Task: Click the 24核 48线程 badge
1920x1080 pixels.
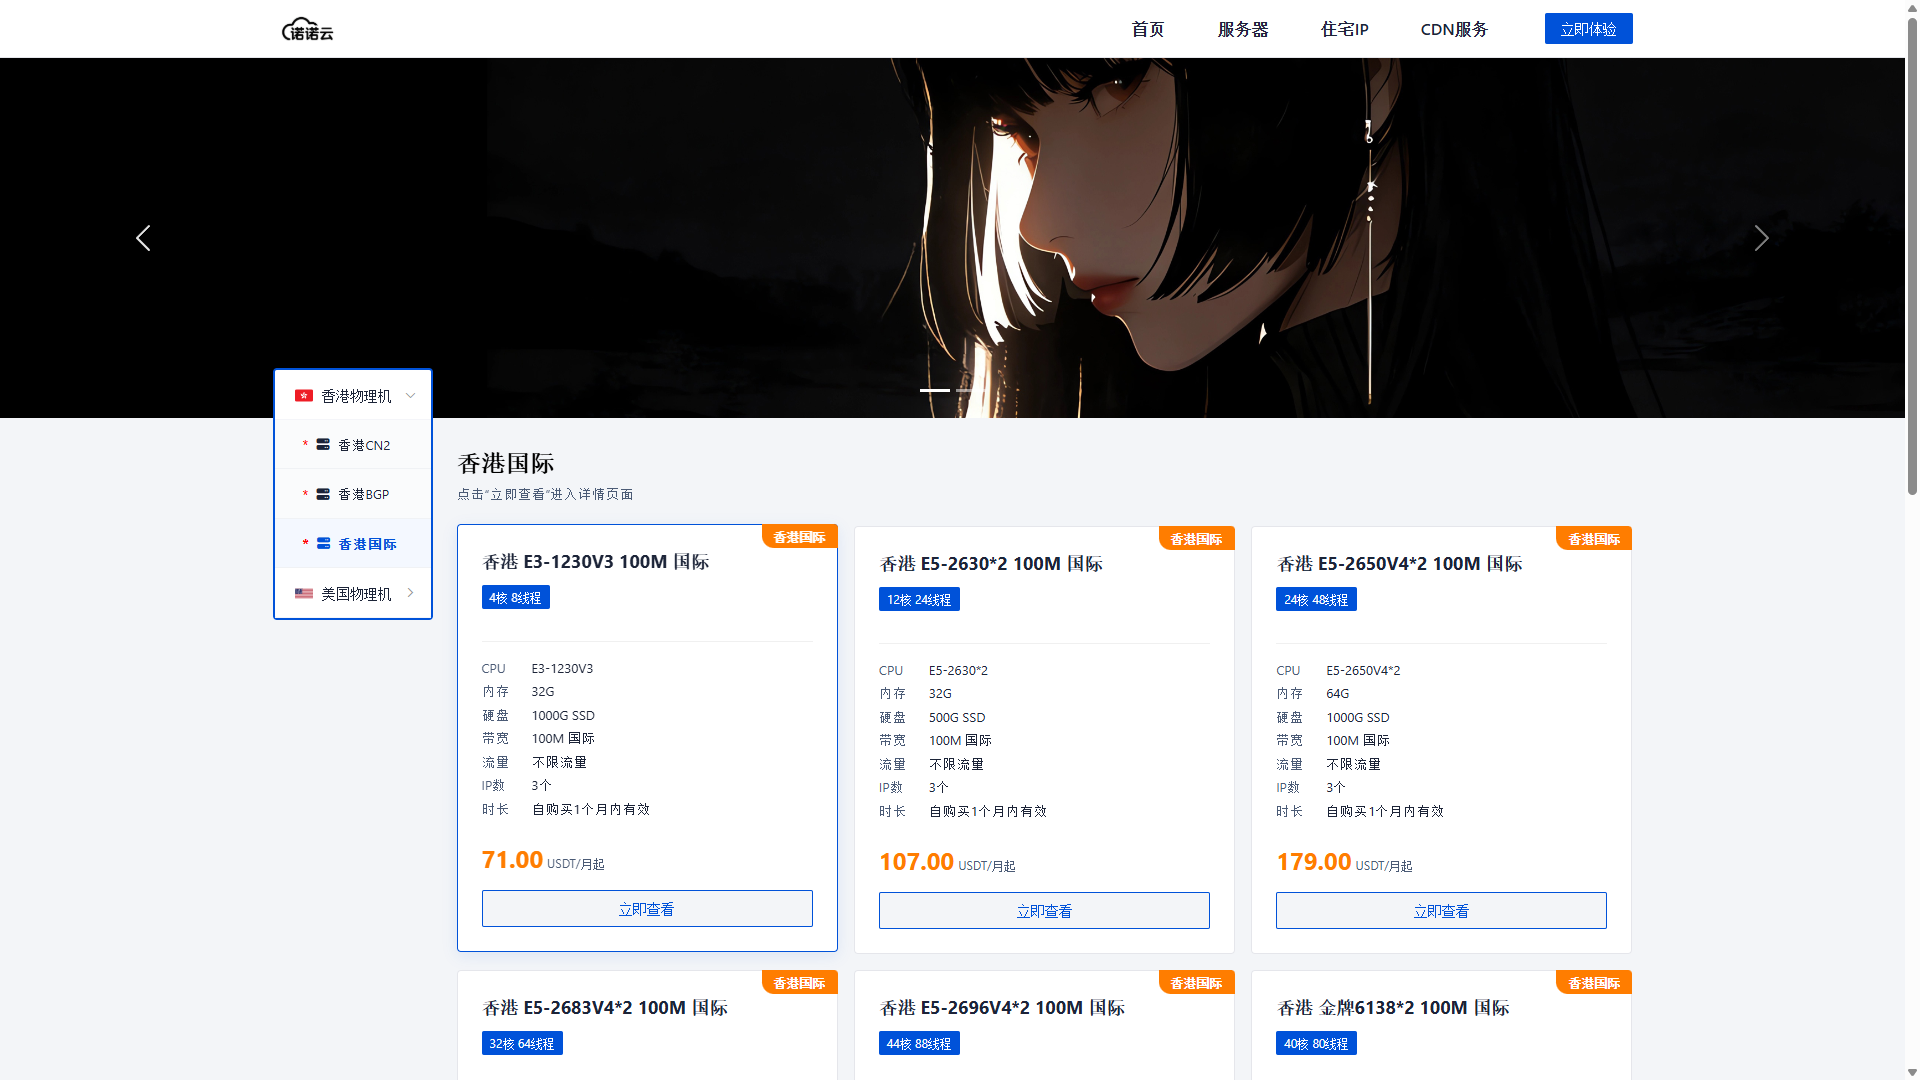Action: 1316,599
